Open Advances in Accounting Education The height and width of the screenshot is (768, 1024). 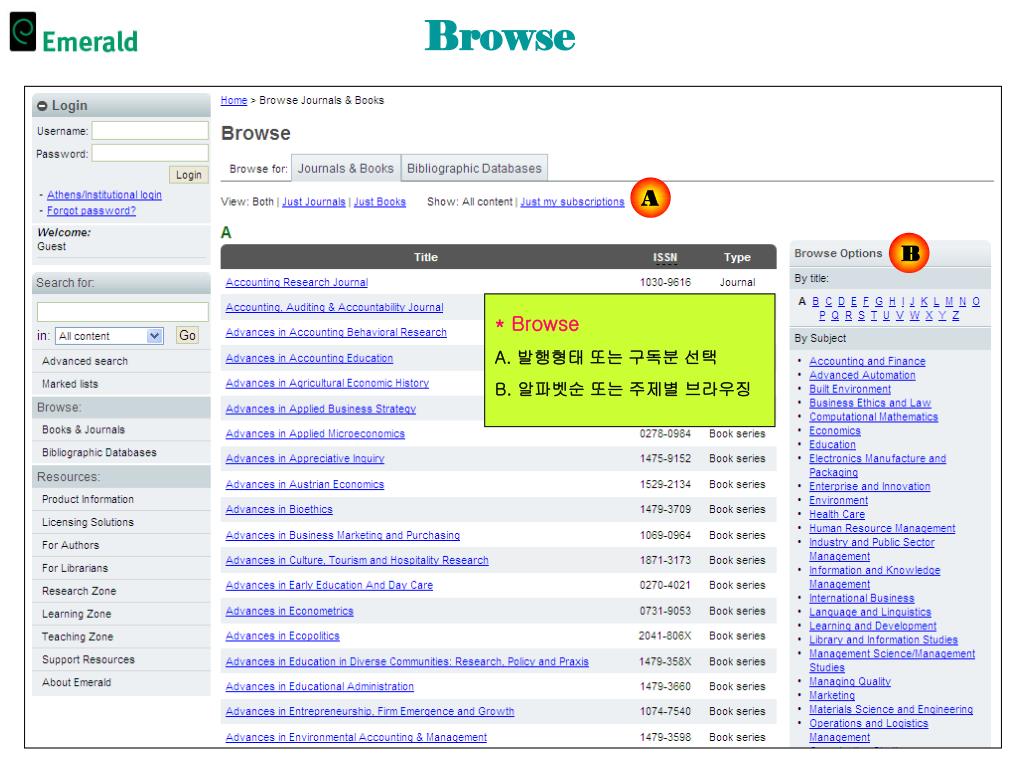coord(310,359)
